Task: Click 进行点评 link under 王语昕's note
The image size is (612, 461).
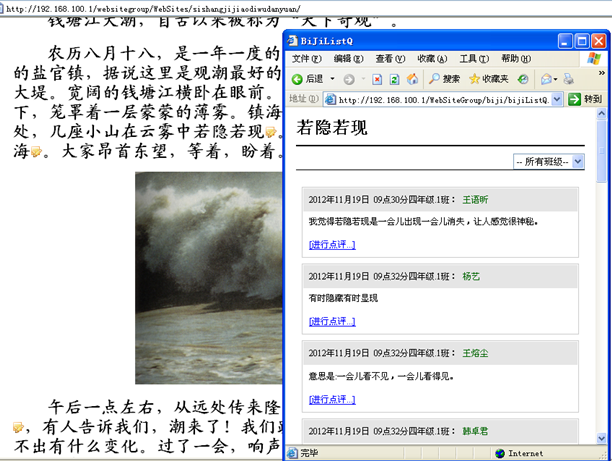Action: [332, 244]
